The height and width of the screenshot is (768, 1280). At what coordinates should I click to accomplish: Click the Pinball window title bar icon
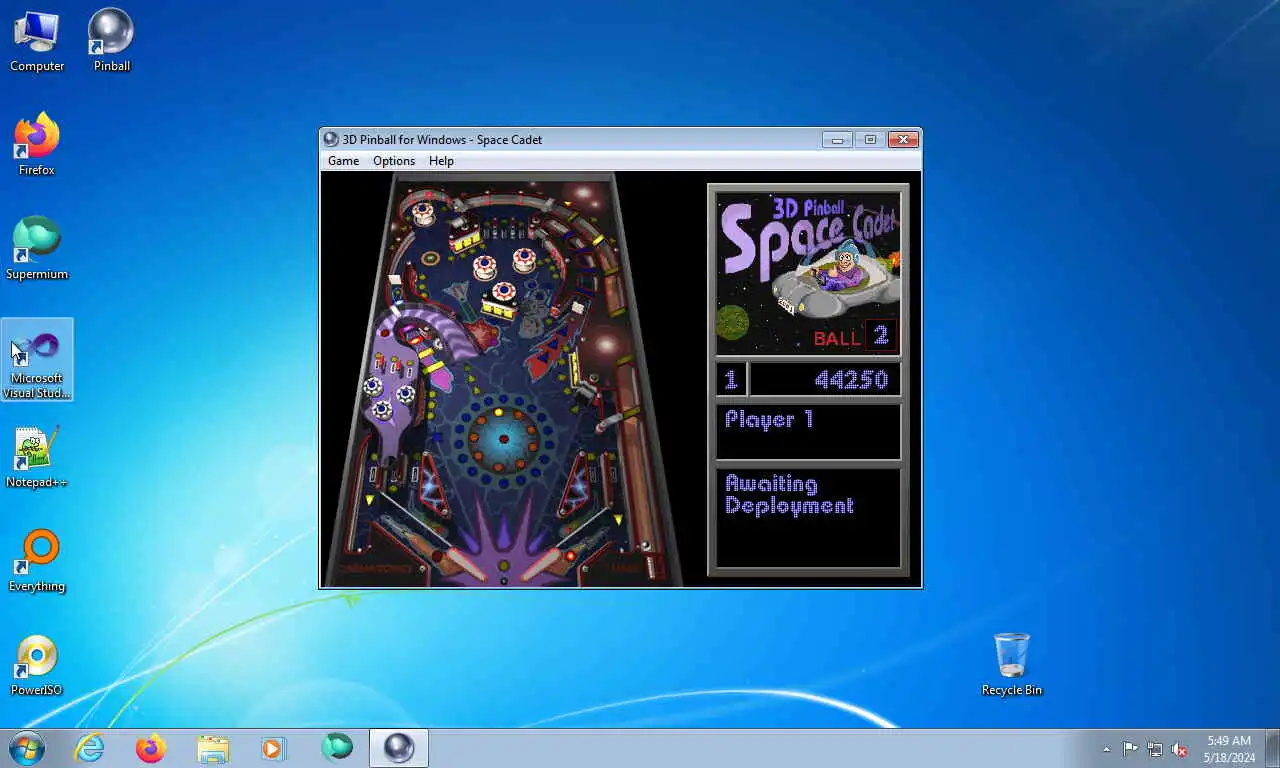(x=331, y=139)
